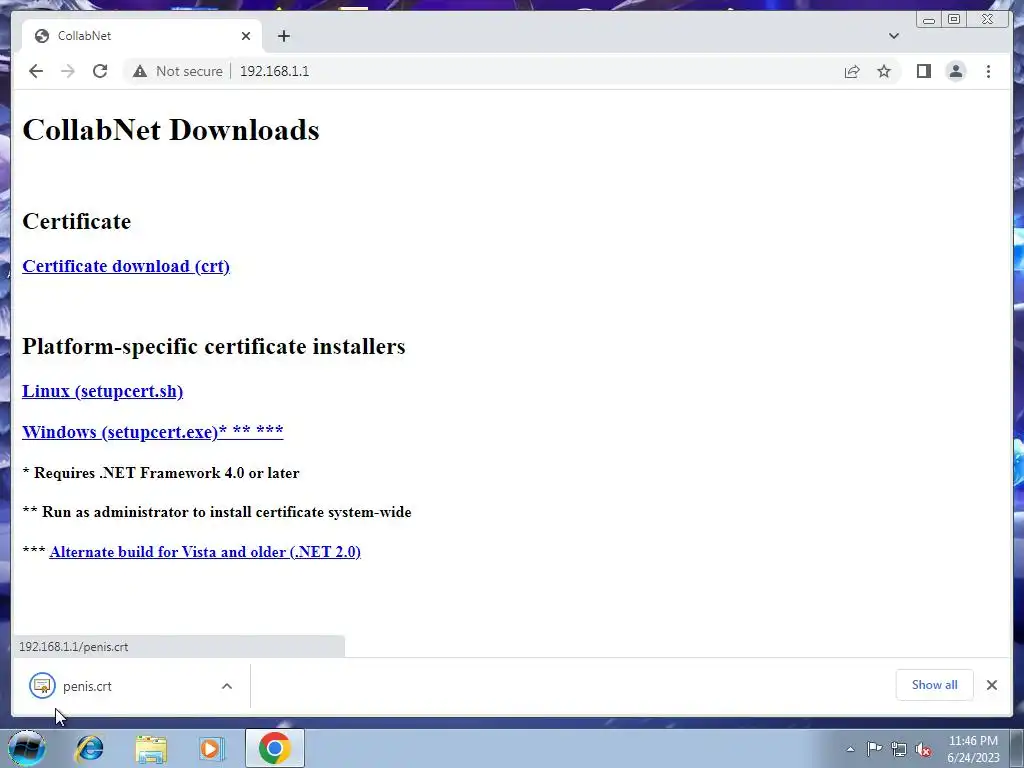The image size is (1024, 768).
Task: Share this page via share icon
Action: (x=852, y=71)
